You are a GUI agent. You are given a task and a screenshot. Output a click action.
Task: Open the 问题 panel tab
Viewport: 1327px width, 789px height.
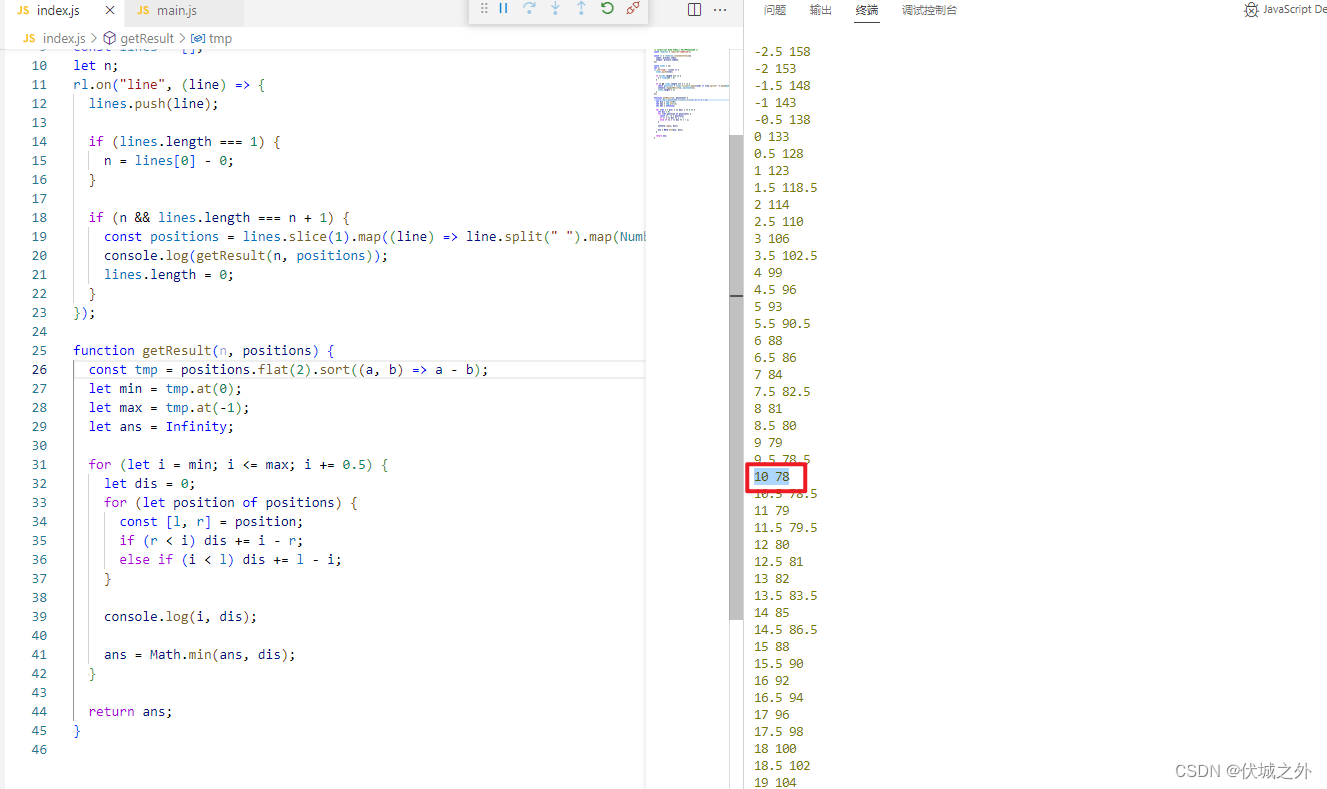[x=775, y=10]
